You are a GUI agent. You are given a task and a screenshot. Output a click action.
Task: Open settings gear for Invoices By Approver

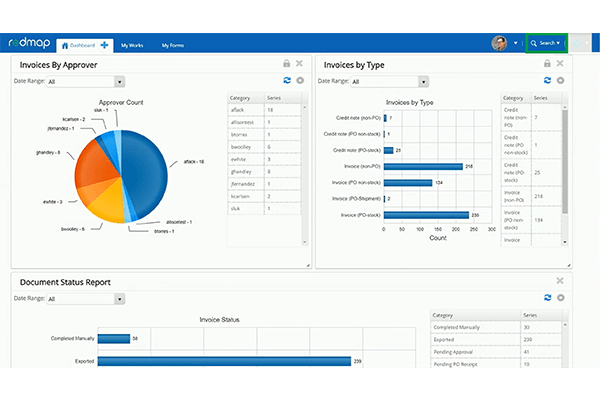(x=299, y=80)
